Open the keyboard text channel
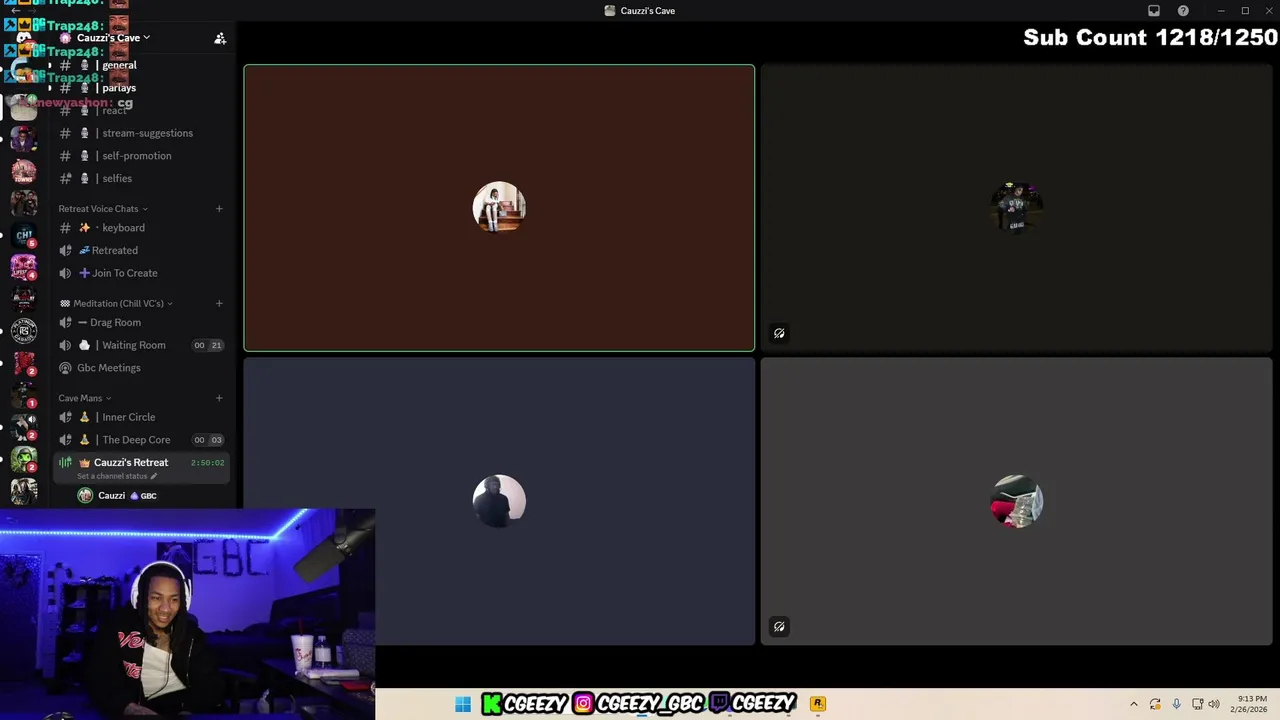Image resolution: width=1280 pixels, height=720 pixels. 140,228
